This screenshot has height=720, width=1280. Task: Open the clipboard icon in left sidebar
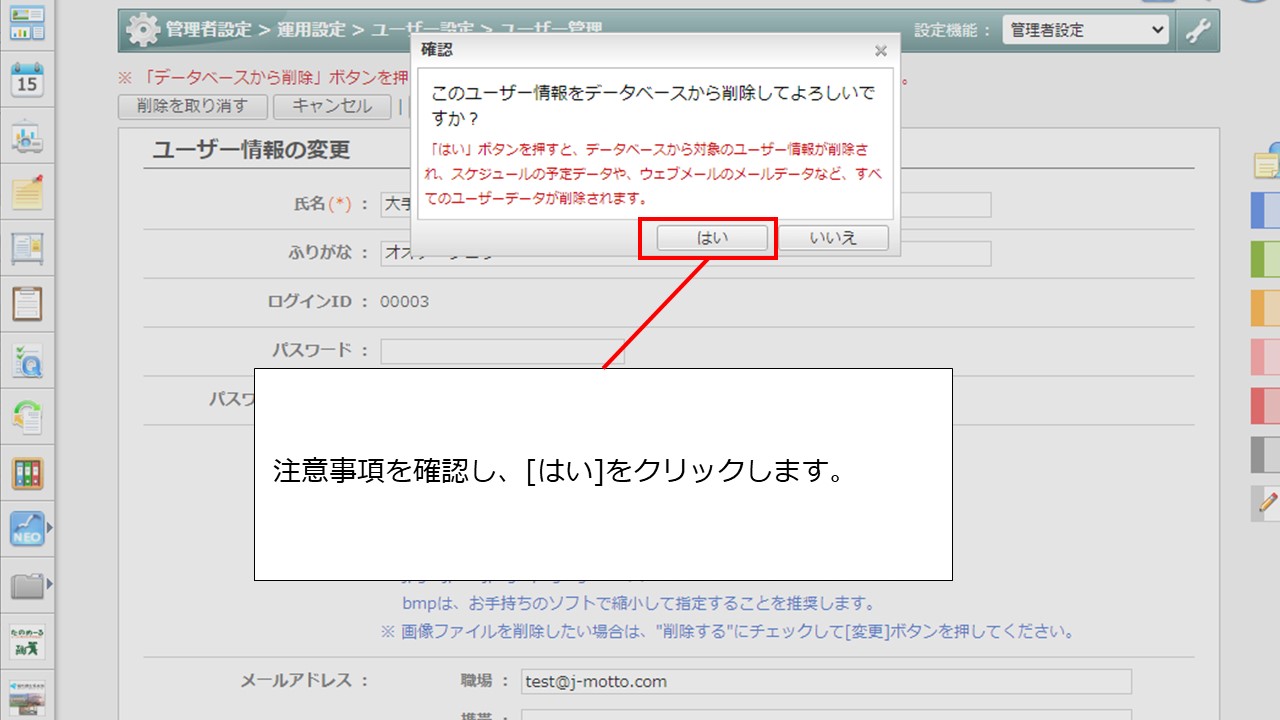[27, 303]
